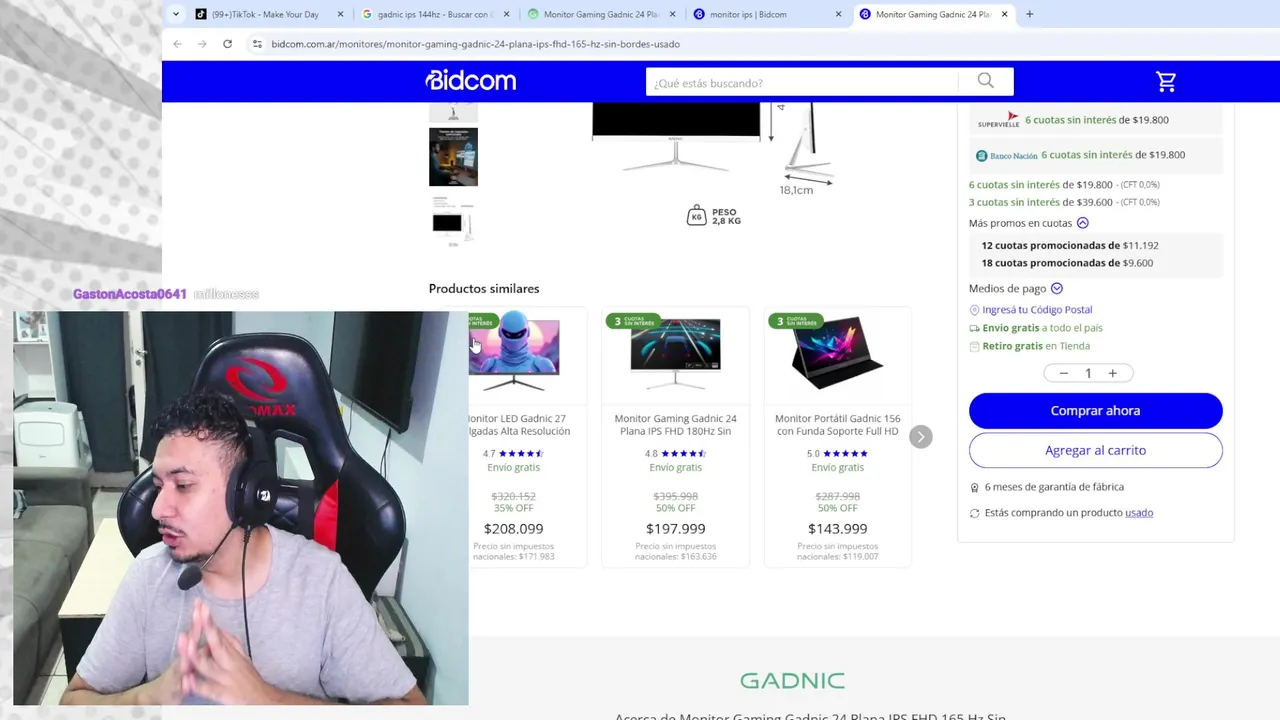The height and width of the screenshot is (720, 1280).
Task: Select the black monitor dimensions thumbnail
Action: pos(453,221)
